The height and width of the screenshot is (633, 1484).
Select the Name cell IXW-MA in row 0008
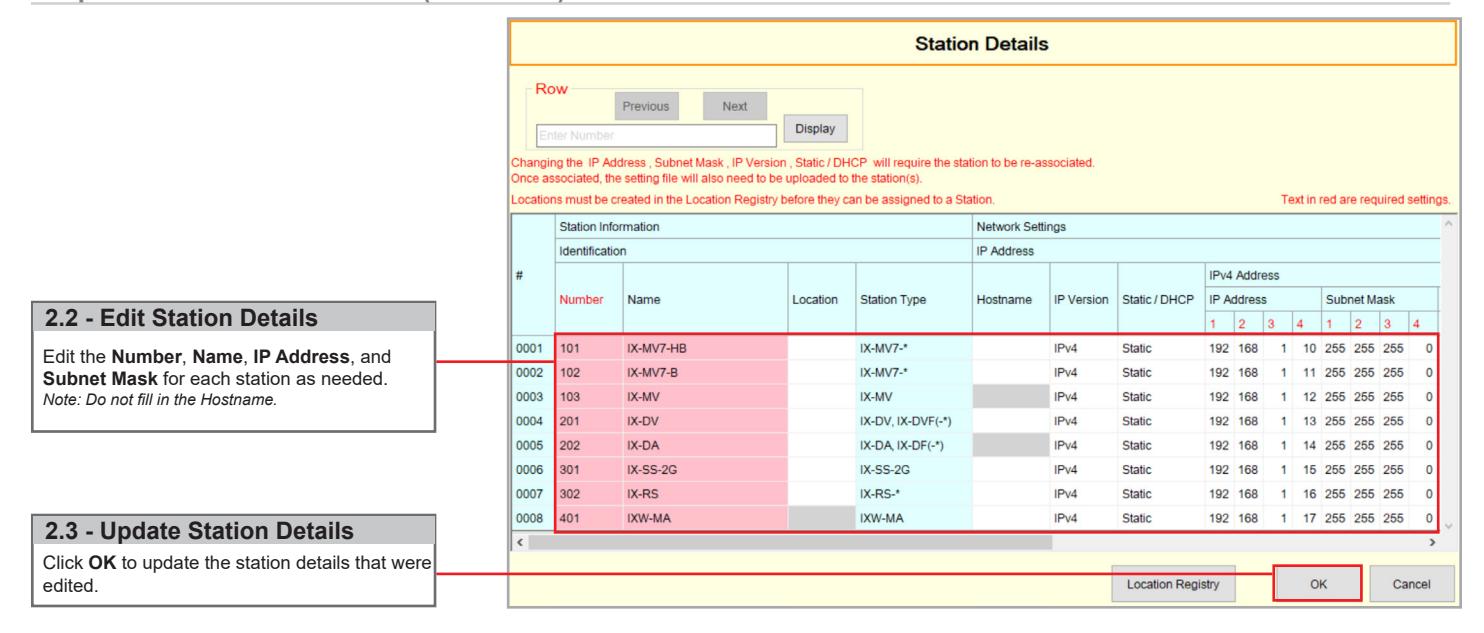click(x=705, y=518)
